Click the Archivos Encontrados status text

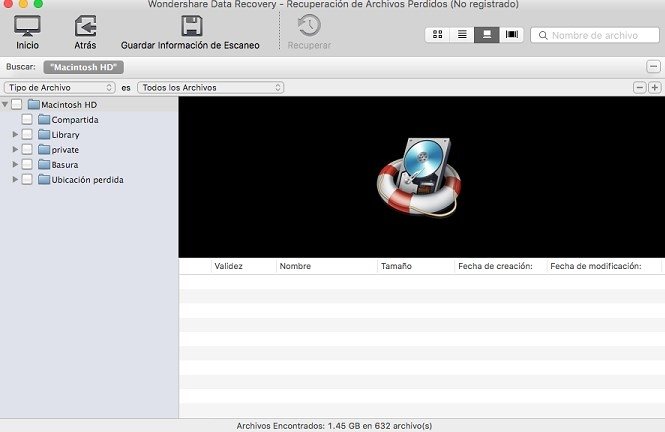pyautogui.click(x=334, y=426)
